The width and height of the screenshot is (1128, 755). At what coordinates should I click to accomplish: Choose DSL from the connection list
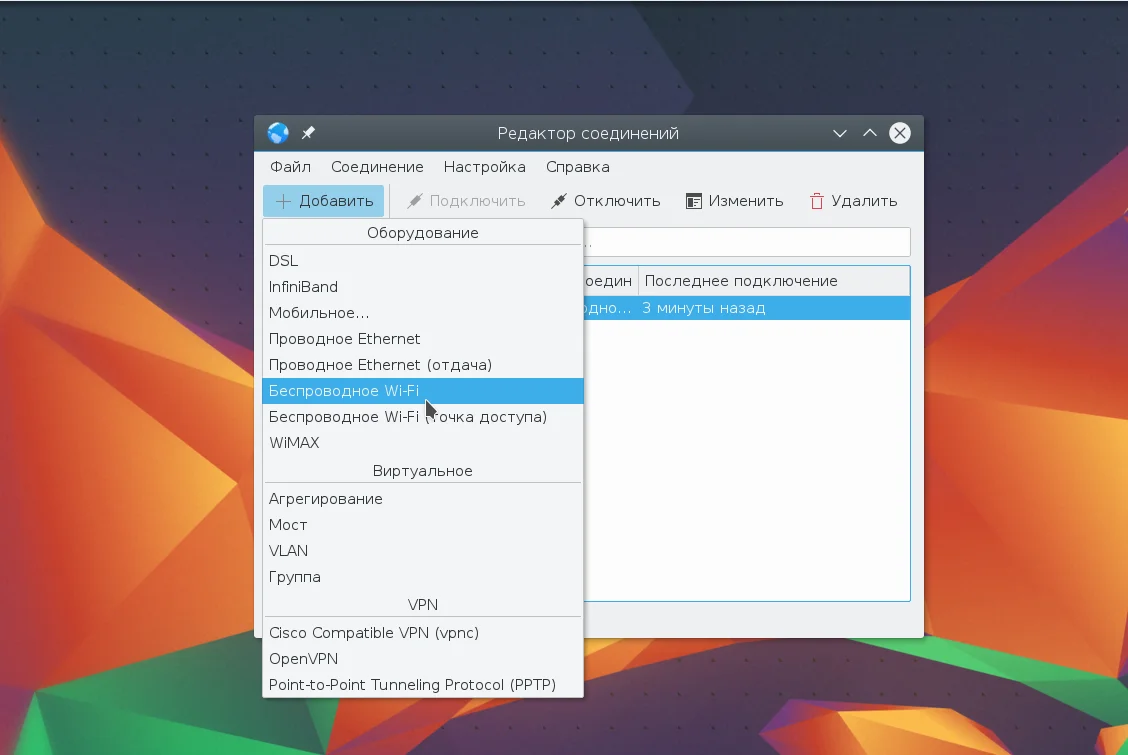click(x=423, y=260)
